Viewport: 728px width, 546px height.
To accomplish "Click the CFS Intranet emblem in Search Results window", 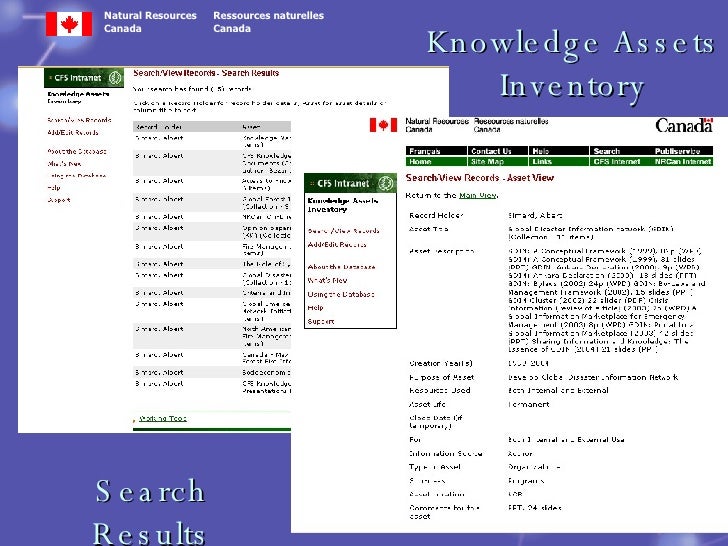I will (x=115, y=78).
